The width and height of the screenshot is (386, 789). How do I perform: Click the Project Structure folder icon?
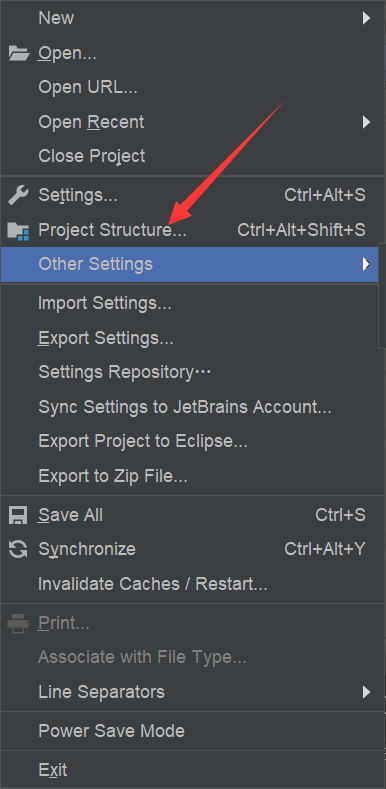19,230
